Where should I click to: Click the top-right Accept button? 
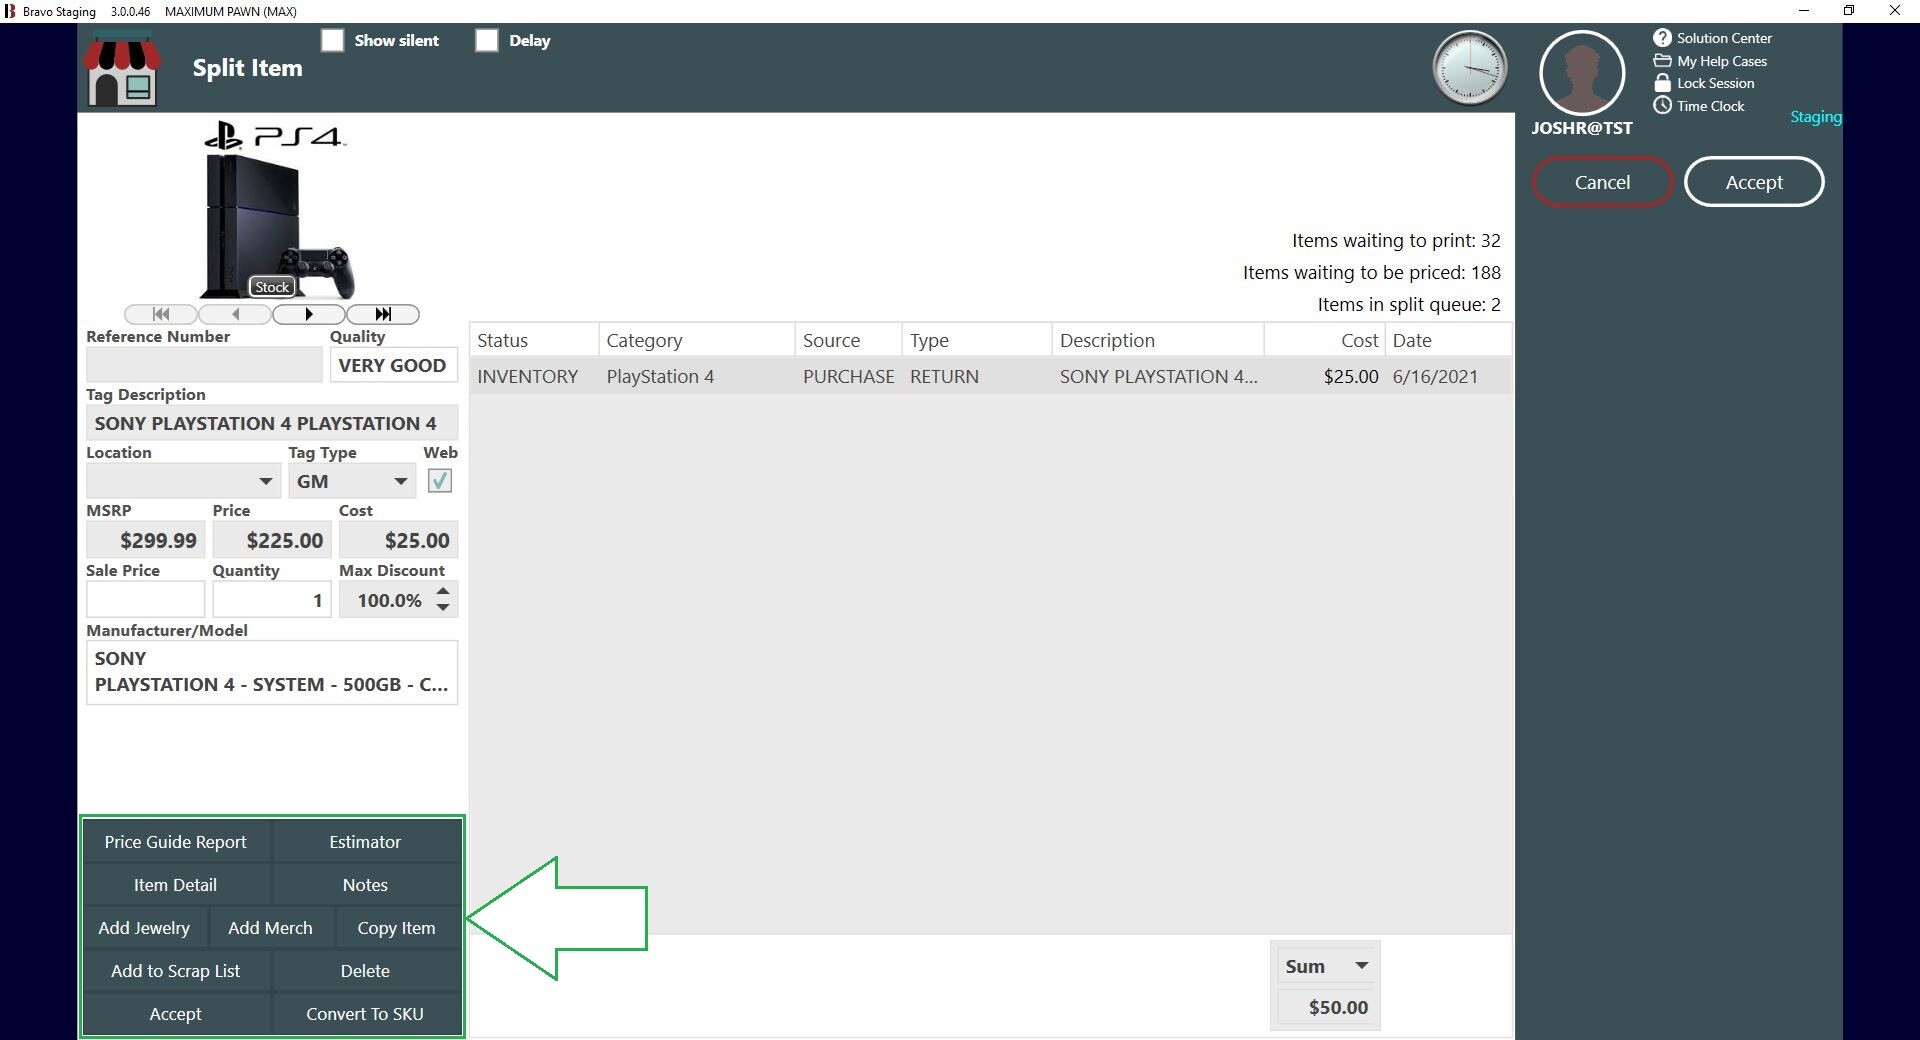1754,182
